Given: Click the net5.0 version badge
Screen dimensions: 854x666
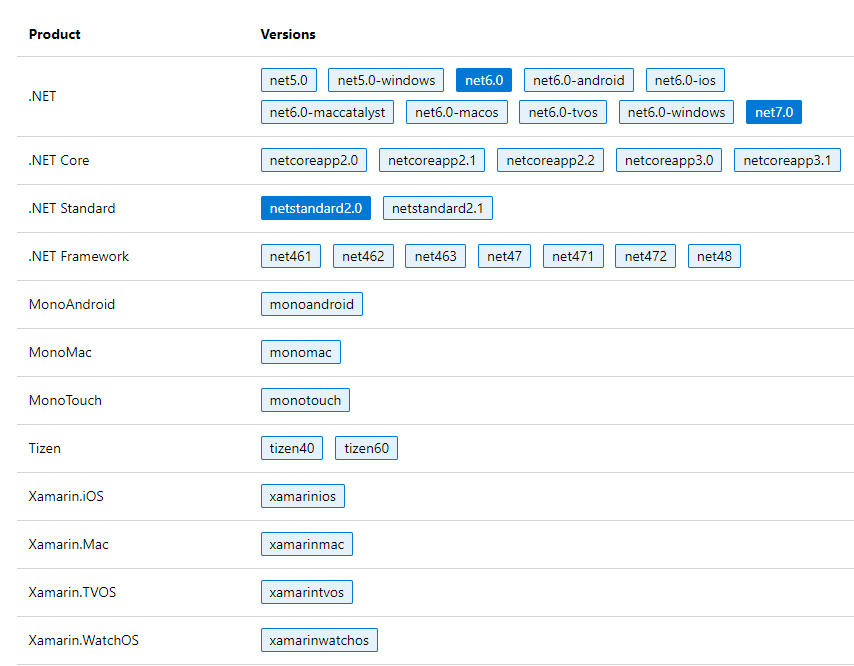Looking at the screenshot, I should tap(289, 80).
